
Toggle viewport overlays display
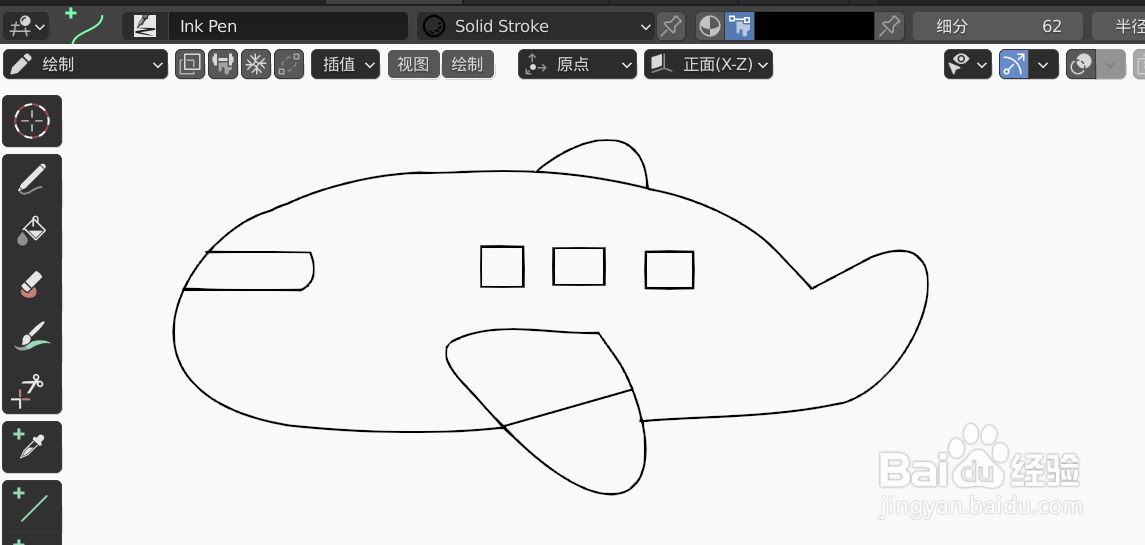(1081, 64)
